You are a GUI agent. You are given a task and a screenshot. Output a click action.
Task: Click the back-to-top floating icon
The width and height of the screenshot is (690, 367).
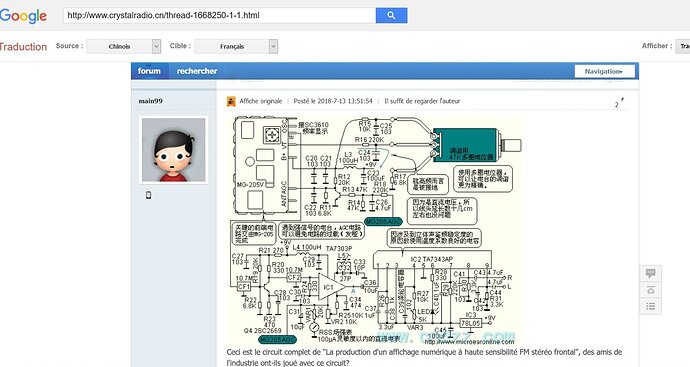point(650,290)
